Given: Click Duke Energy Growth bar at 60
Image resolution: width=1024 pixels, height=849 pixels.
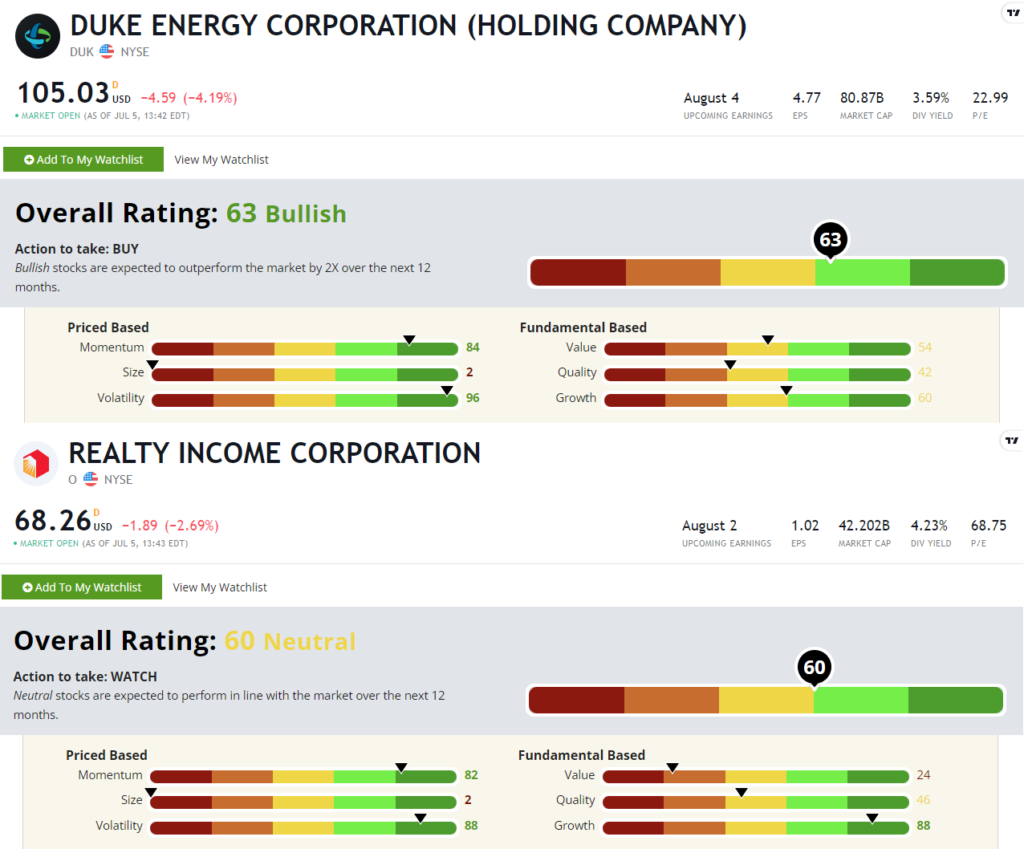Looking at the screenshot, I should [x=757, y=400].
